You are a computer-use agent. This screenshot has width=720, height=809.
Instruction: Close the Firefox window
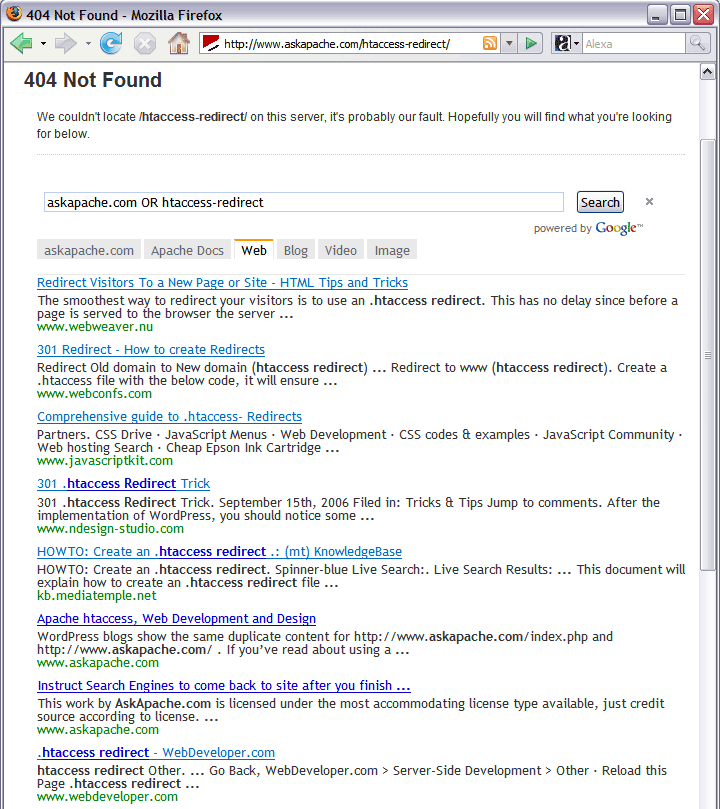[703, 15]
